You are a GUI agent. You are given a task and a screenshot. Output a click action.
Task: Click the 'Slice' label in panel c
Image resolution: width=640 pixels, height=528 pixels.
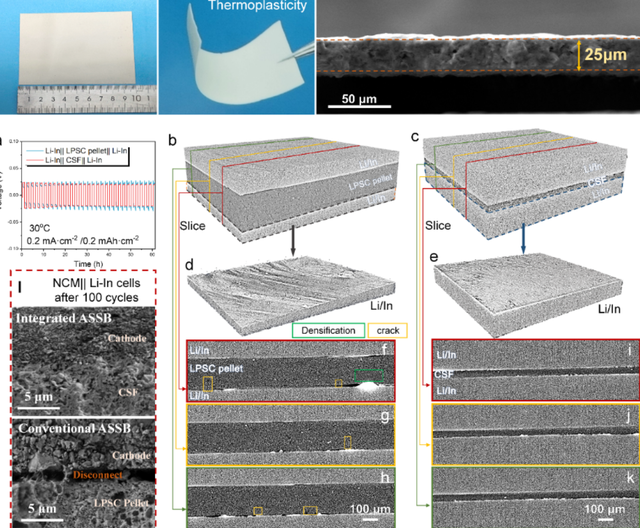point(438,226)
